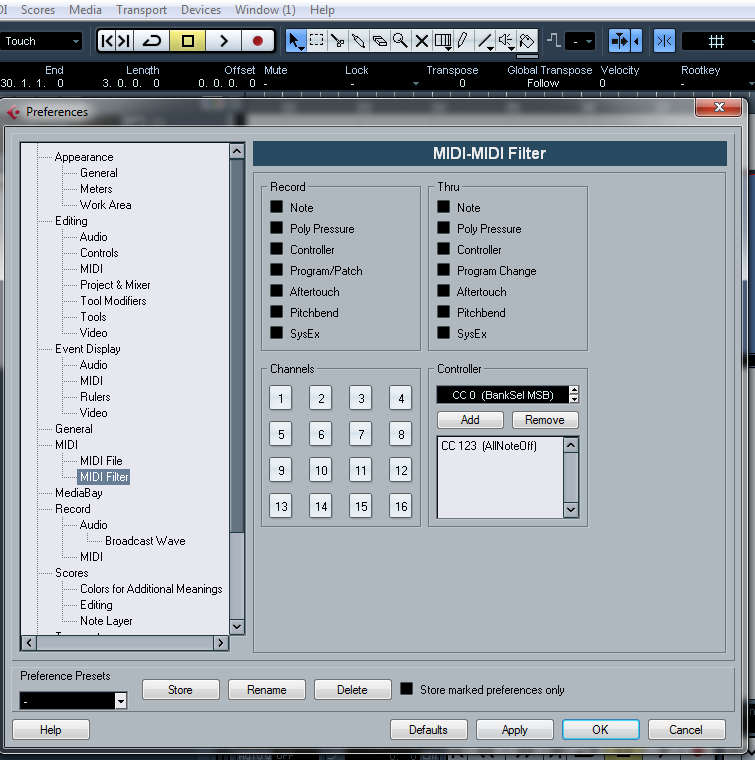Select the Mute X tool
755x760 pixels.
tap(422, 41)
